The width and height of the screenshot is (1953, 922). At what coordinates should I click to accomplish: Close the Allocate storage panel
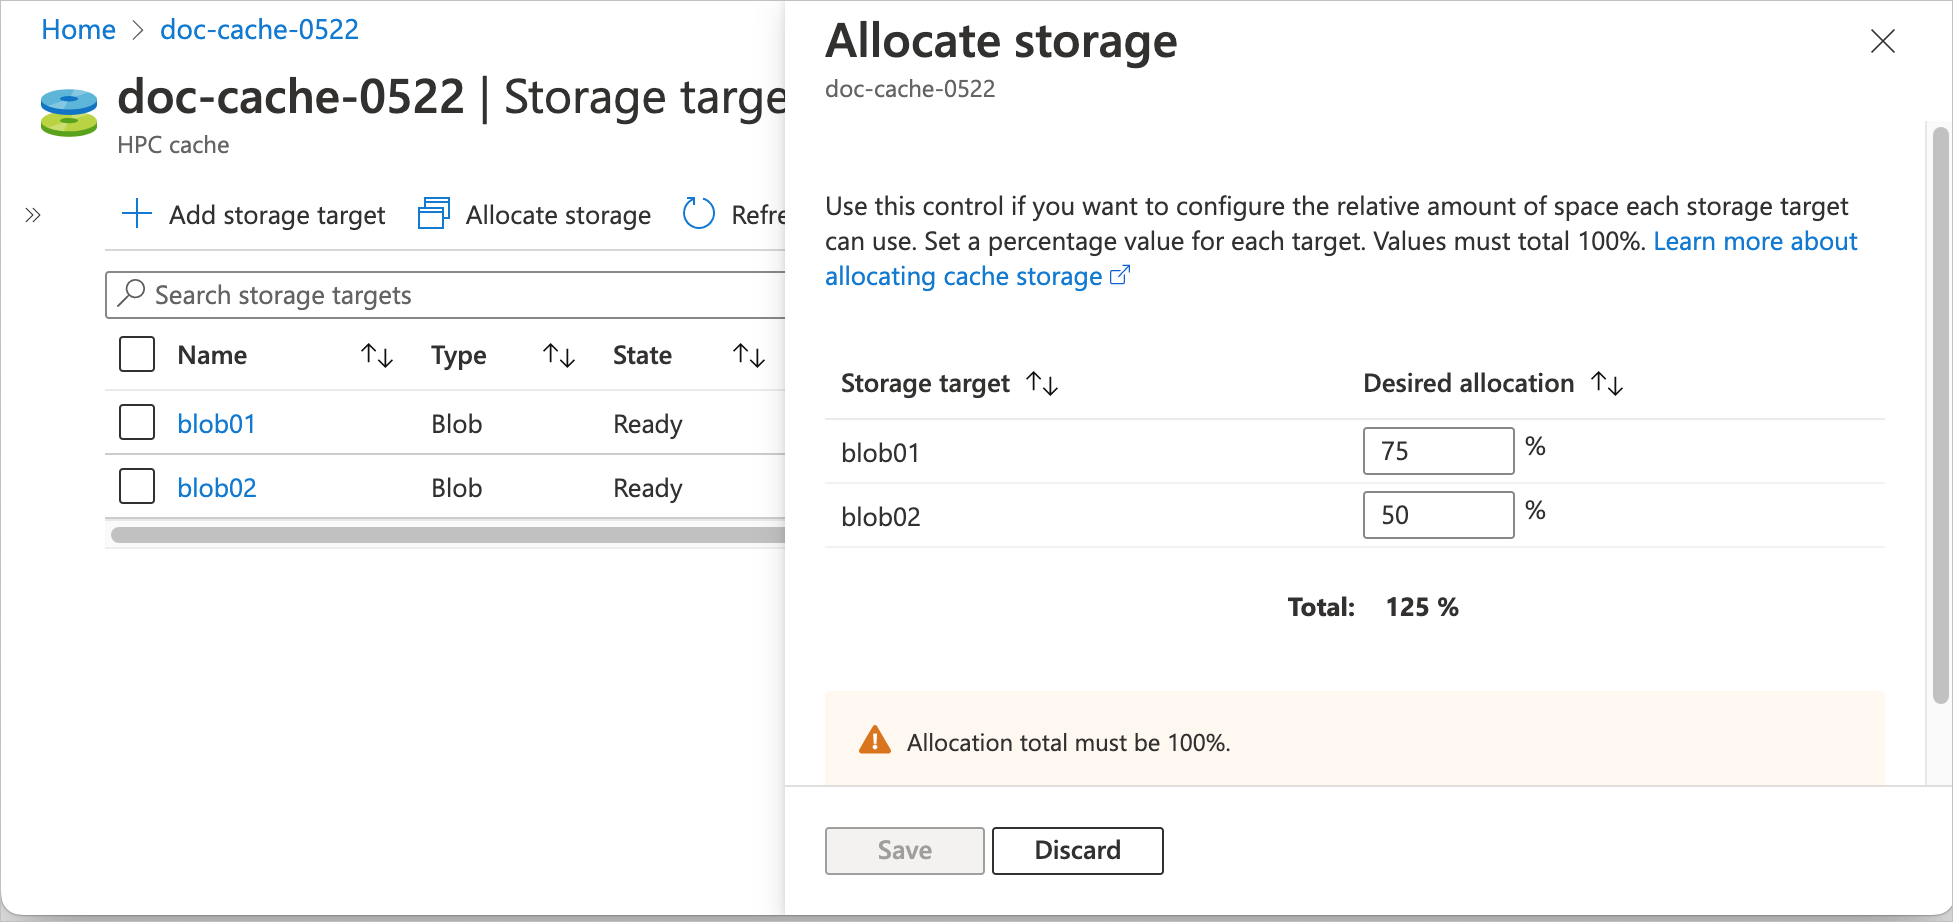click(1883, 41)
